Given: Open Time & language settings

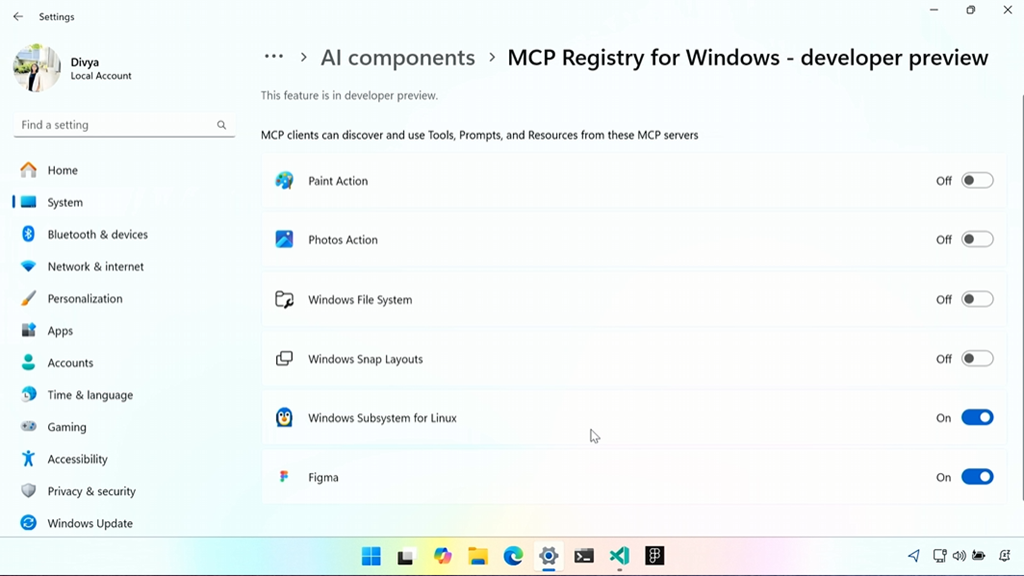Looking at the screenshot, I should [x=124, y=394].
